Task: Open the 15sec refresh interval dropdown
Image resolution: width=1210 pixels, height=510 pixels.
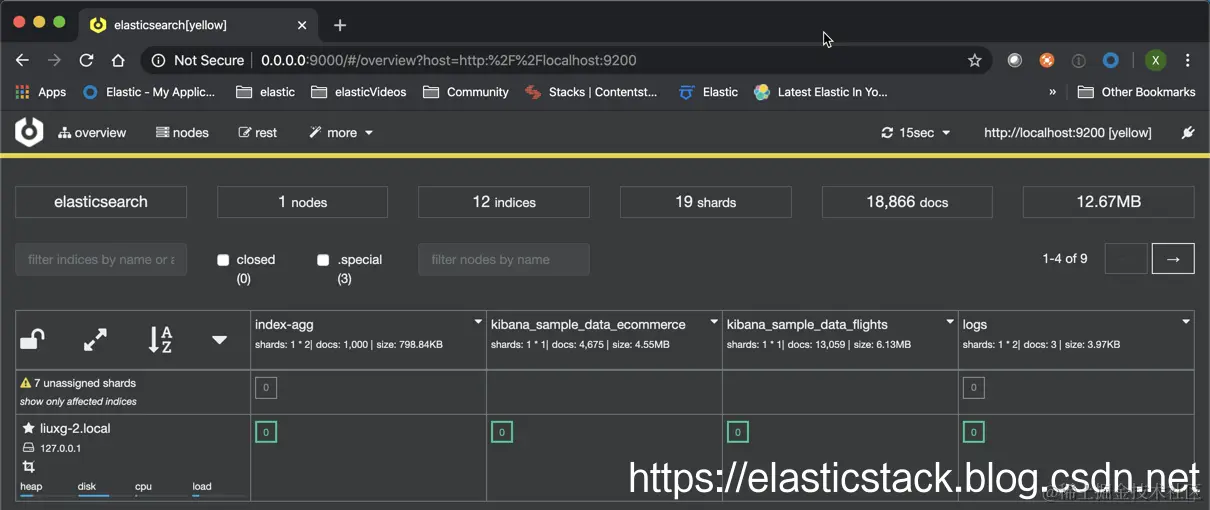Action: click(x=915, y=132)
